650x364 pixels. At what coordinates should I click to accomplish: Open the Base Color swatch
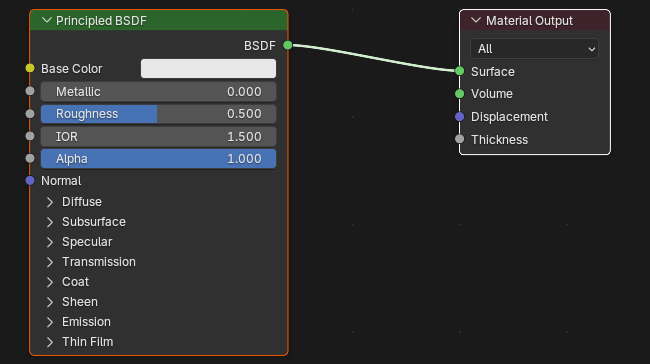(x=208, y=68)
